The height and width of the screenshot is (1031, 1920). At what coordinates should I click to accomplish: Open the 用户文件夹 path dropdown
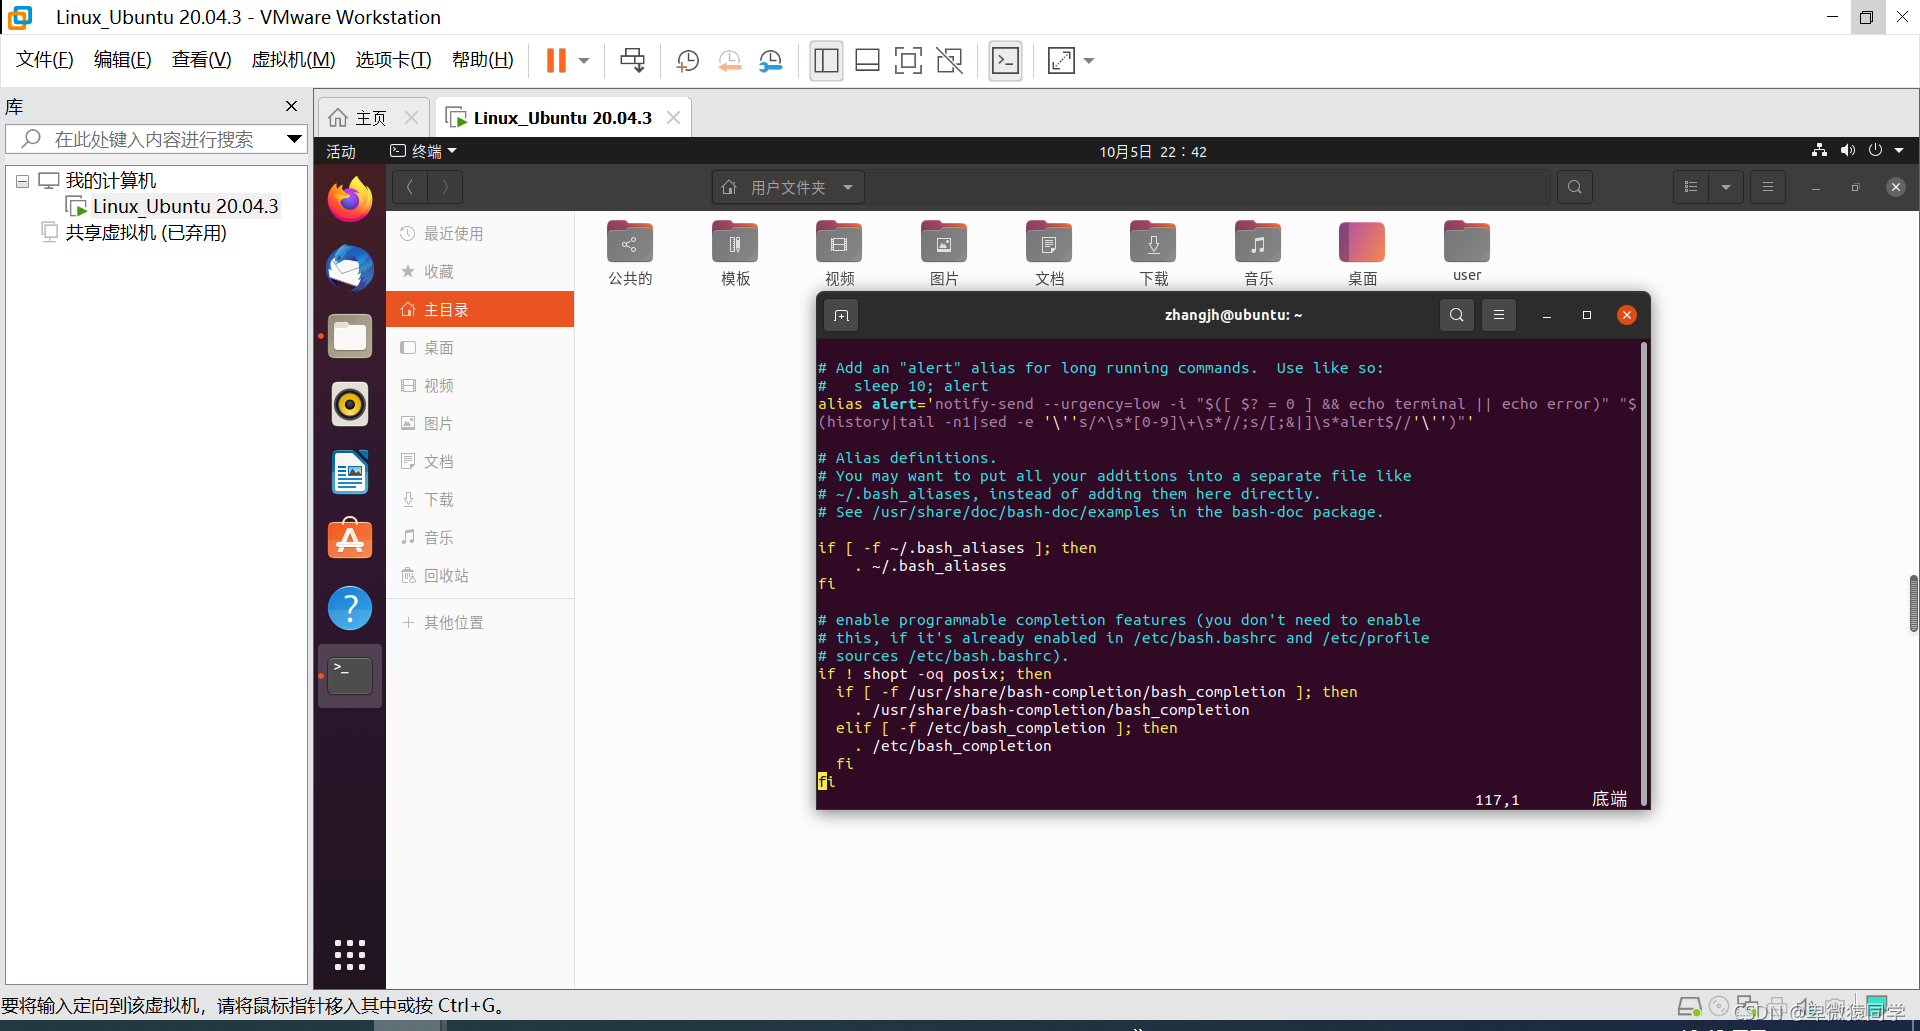(x=846, y=187)
